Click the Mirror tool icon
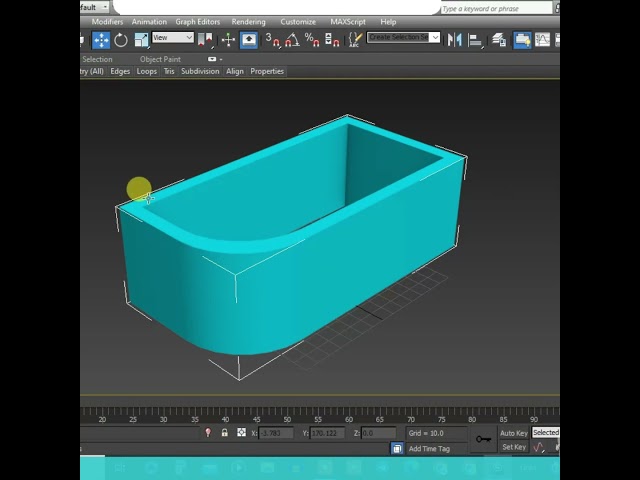 454,40
